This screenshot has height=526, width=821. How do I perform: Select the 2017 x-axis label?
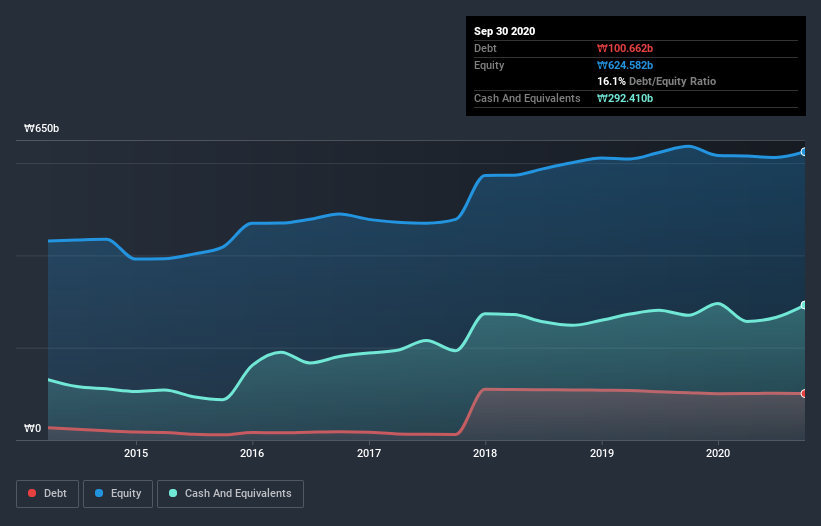point(369,453)
